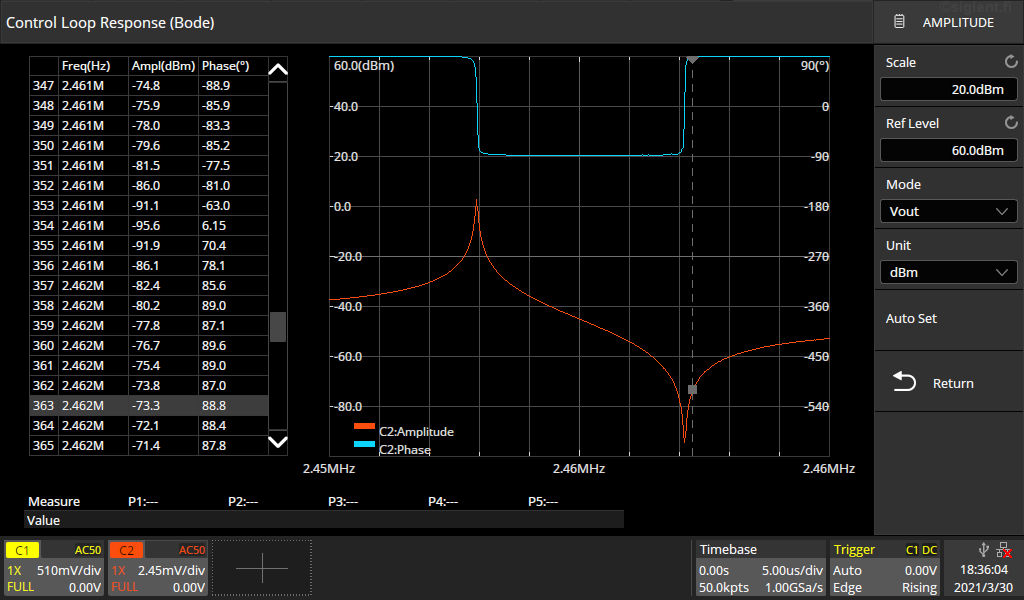The width and height of the screenshot is (1024, 600).
Task: Click the USB status icon
Action: point(984,550)
